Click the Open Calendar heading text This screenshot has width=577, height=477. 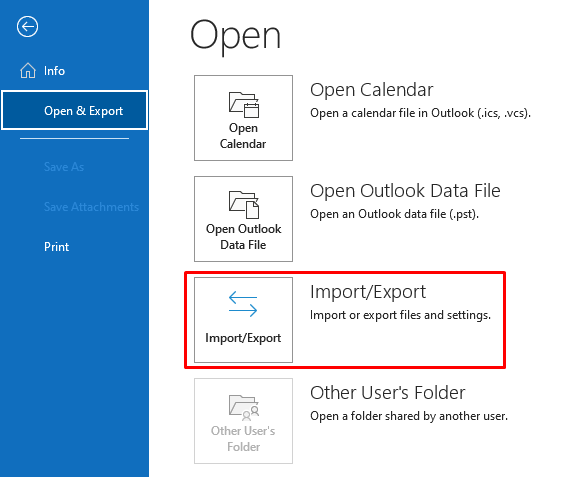pos(372,90)
